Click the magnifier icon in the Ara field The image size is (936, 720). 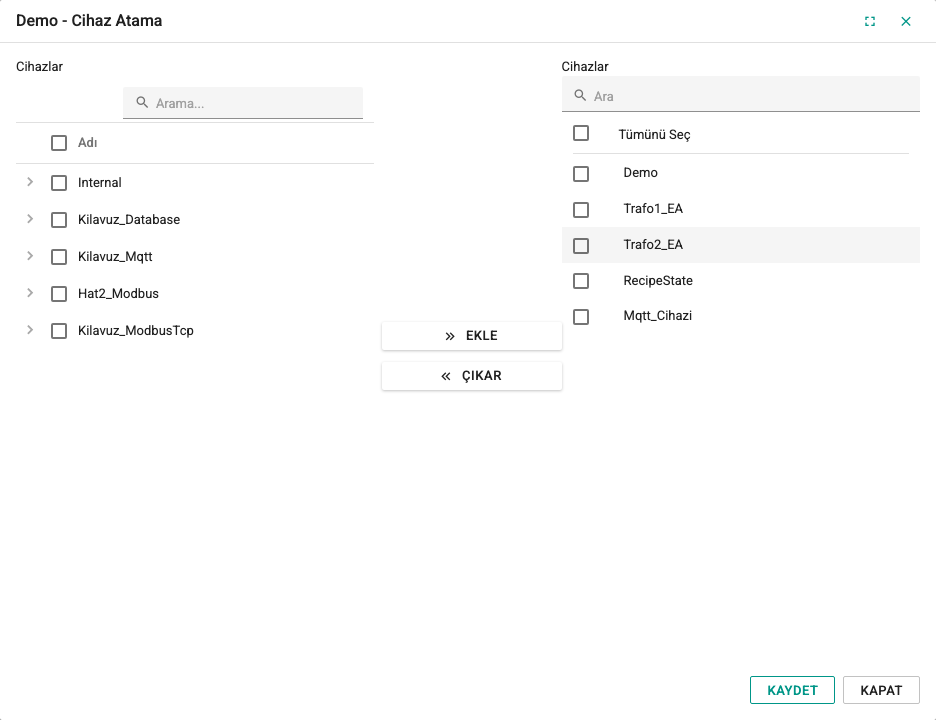pyautogui.click(x=580, y=96)
